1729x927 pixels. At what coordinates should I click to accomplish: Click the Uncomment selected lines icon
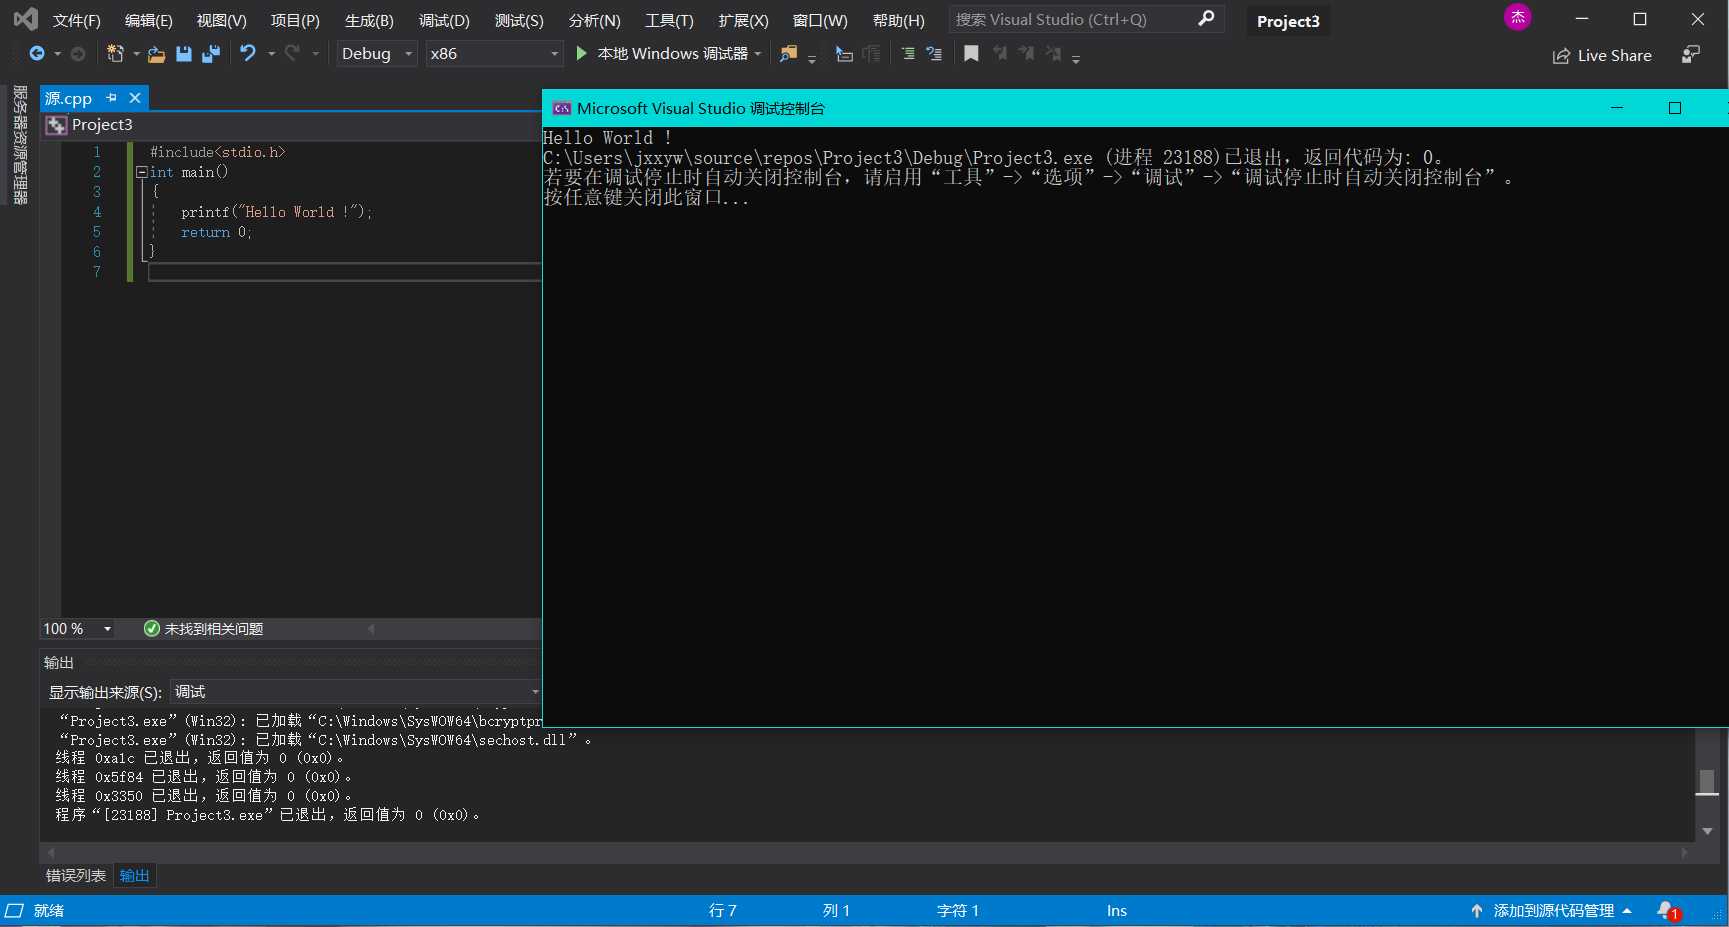934,54
